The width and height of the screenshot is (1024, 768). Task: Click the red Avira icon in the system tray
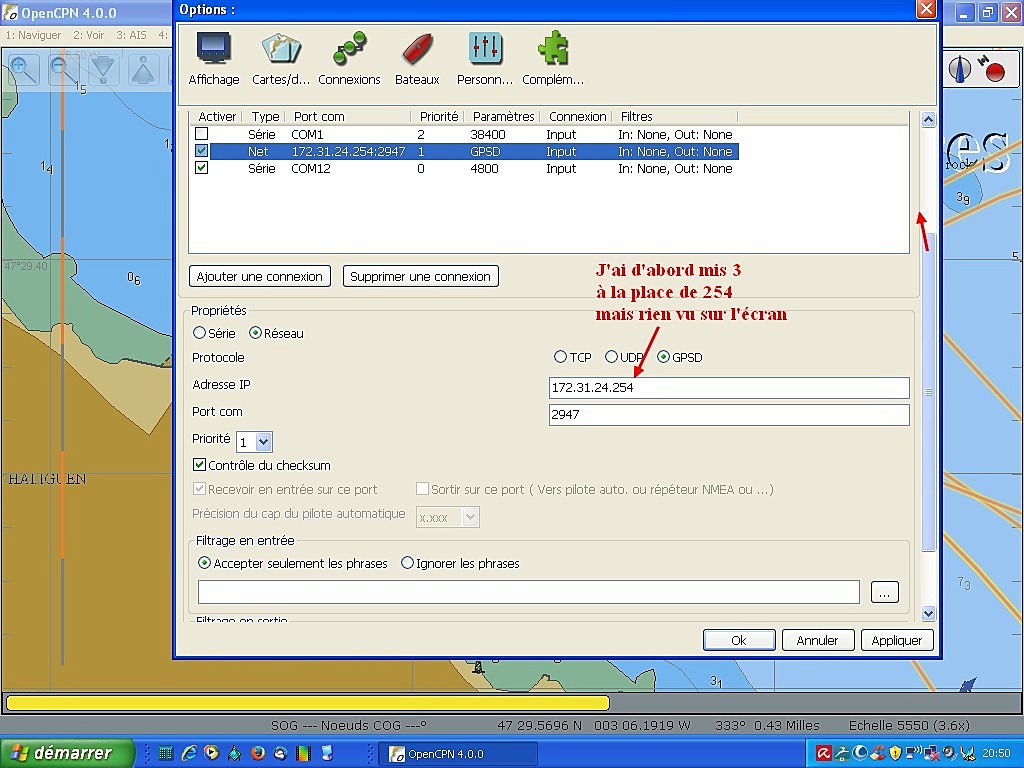click(x=824, y=754)
